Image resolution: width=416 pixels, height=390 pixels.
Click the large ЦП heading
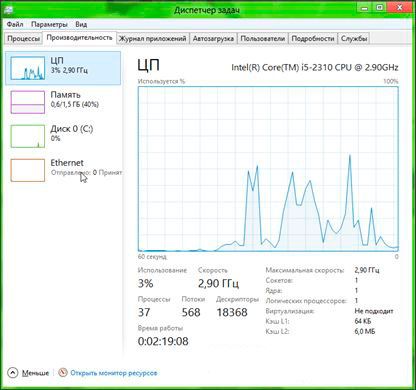148,65
